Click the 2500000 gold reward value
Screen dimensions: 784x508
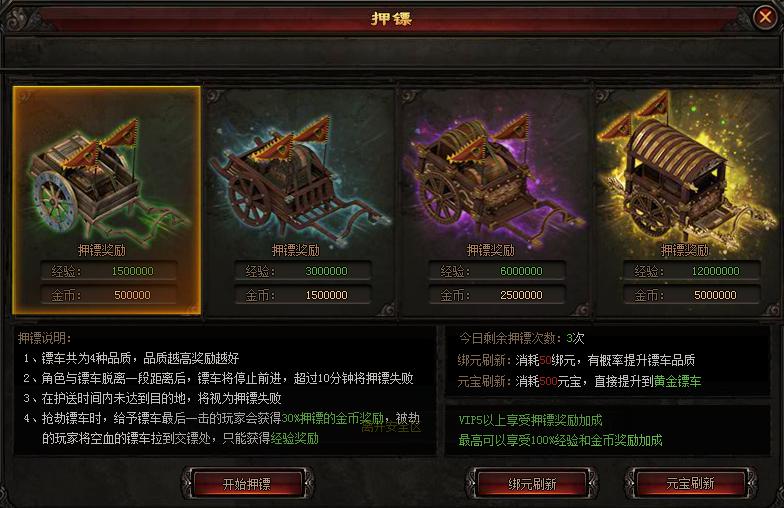pyautogui.click(x=521, y=295)
